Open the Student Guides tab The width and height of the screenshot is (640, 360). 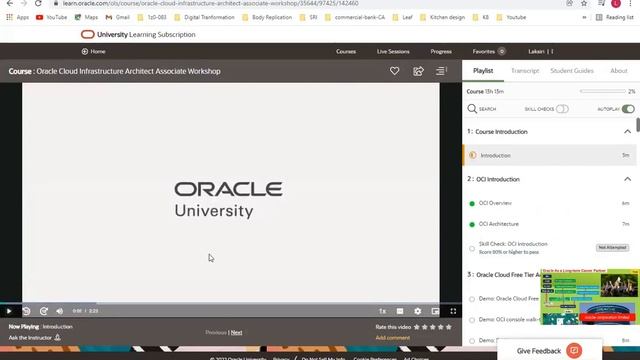coord(572,71)
